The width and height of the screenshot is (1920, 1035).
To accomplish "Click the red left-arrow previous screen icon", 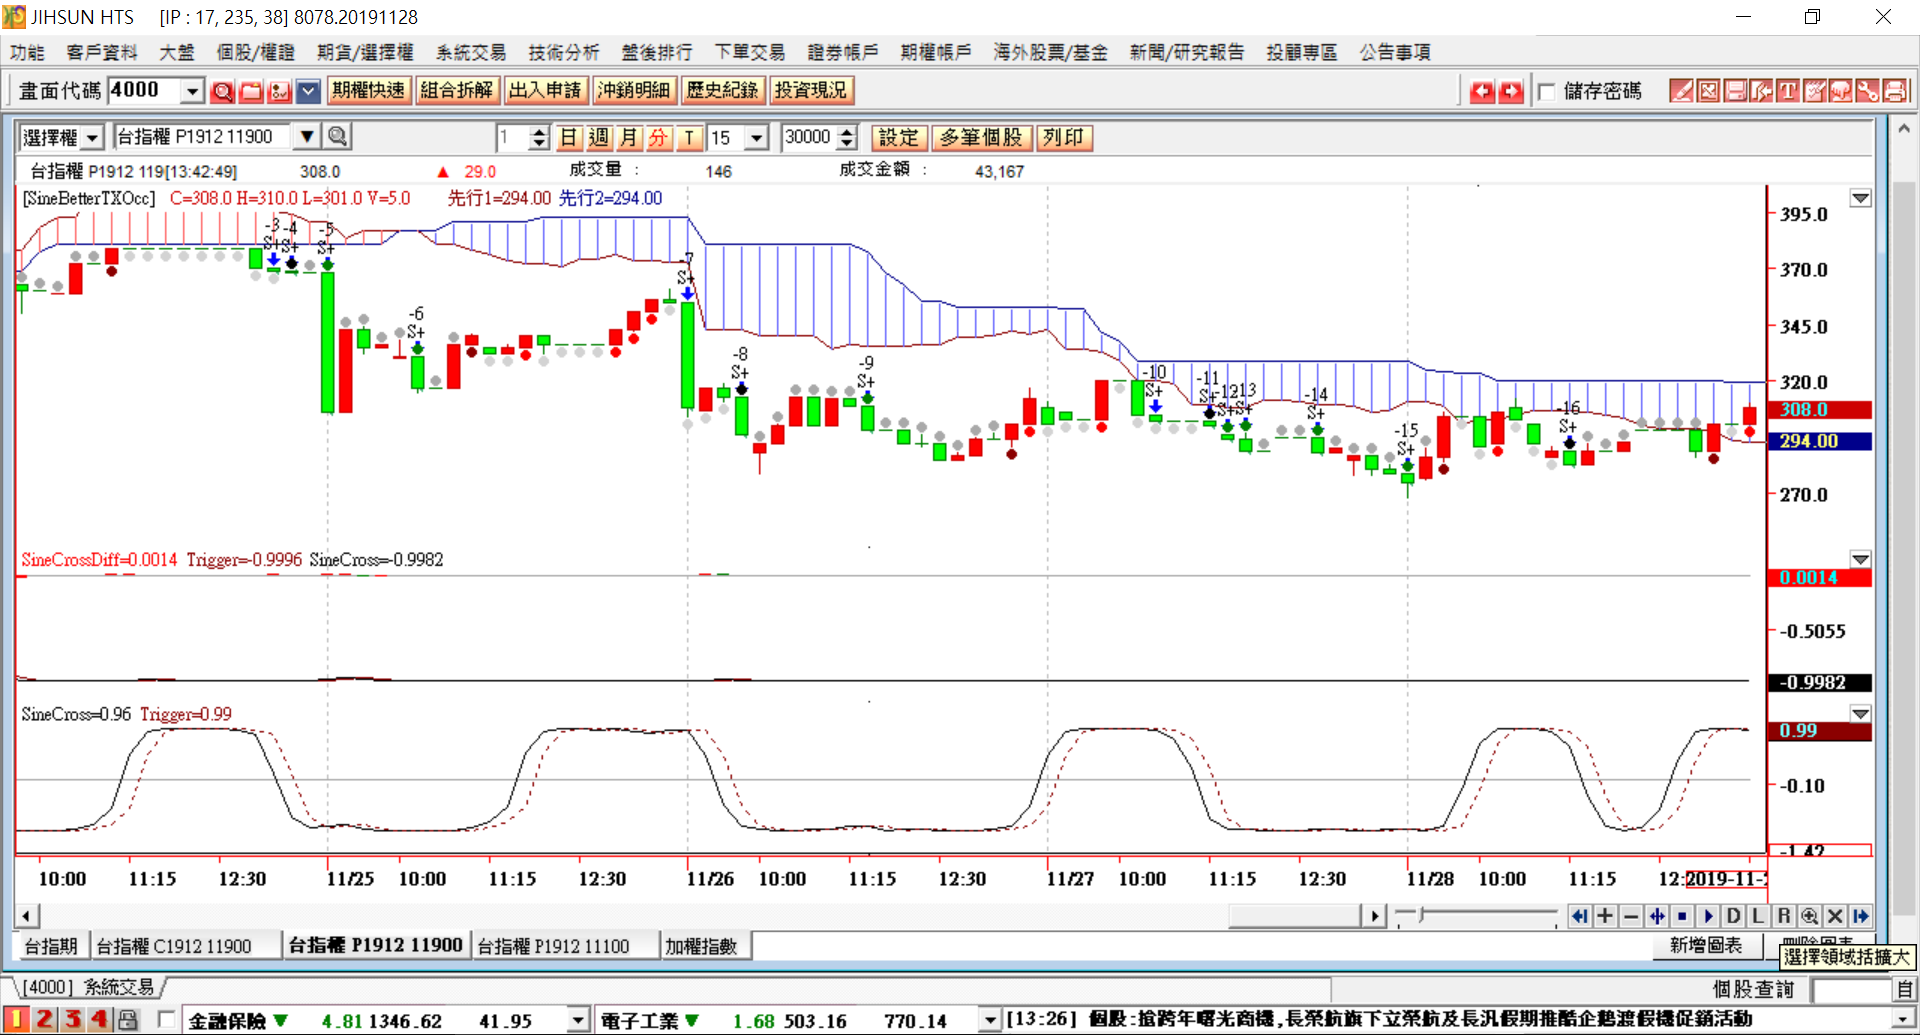I will point(1482,91).
